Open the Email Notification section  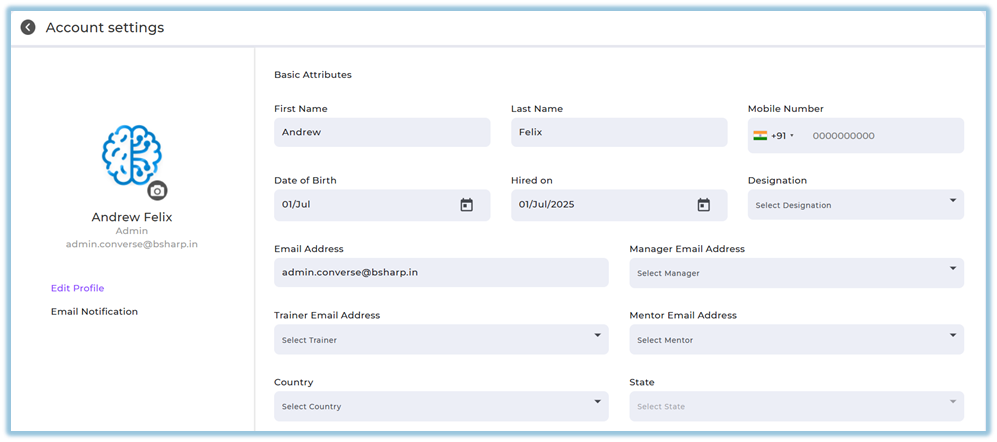tap(94, 312)
